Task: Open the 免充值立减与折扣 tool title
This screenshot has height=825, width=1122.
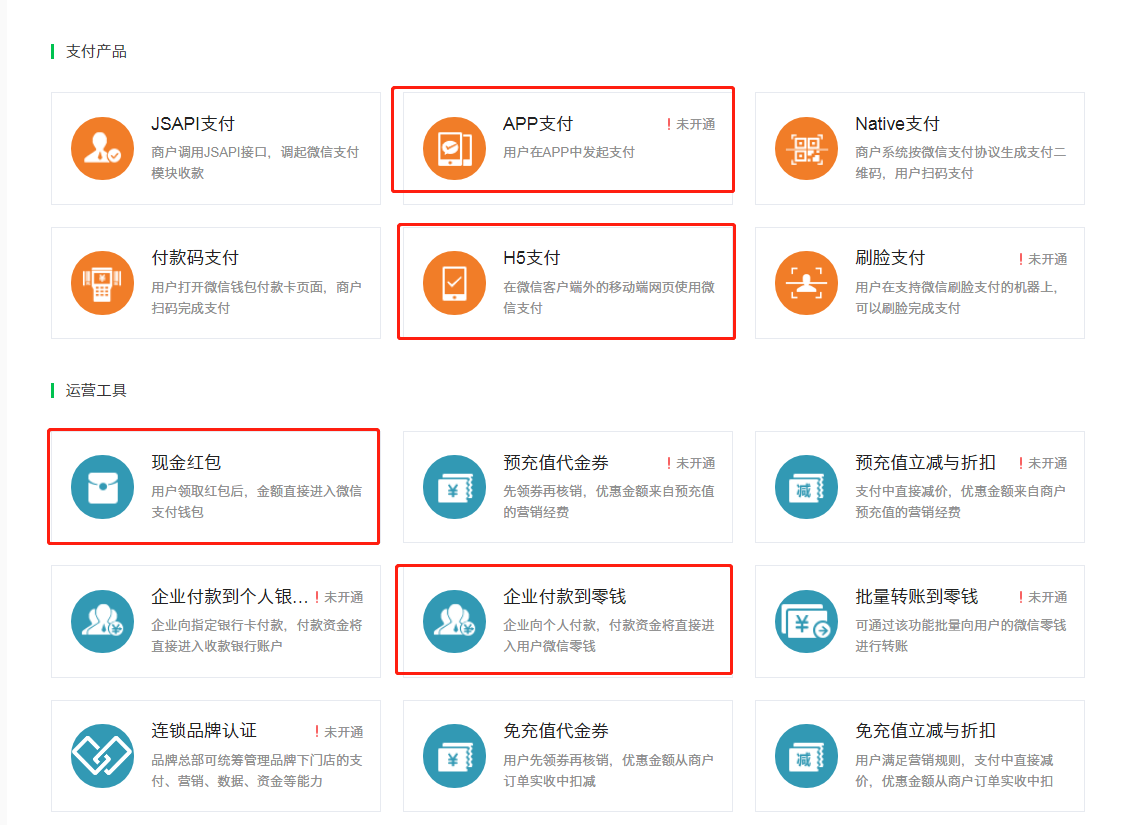Action: [x=925, y=731]
